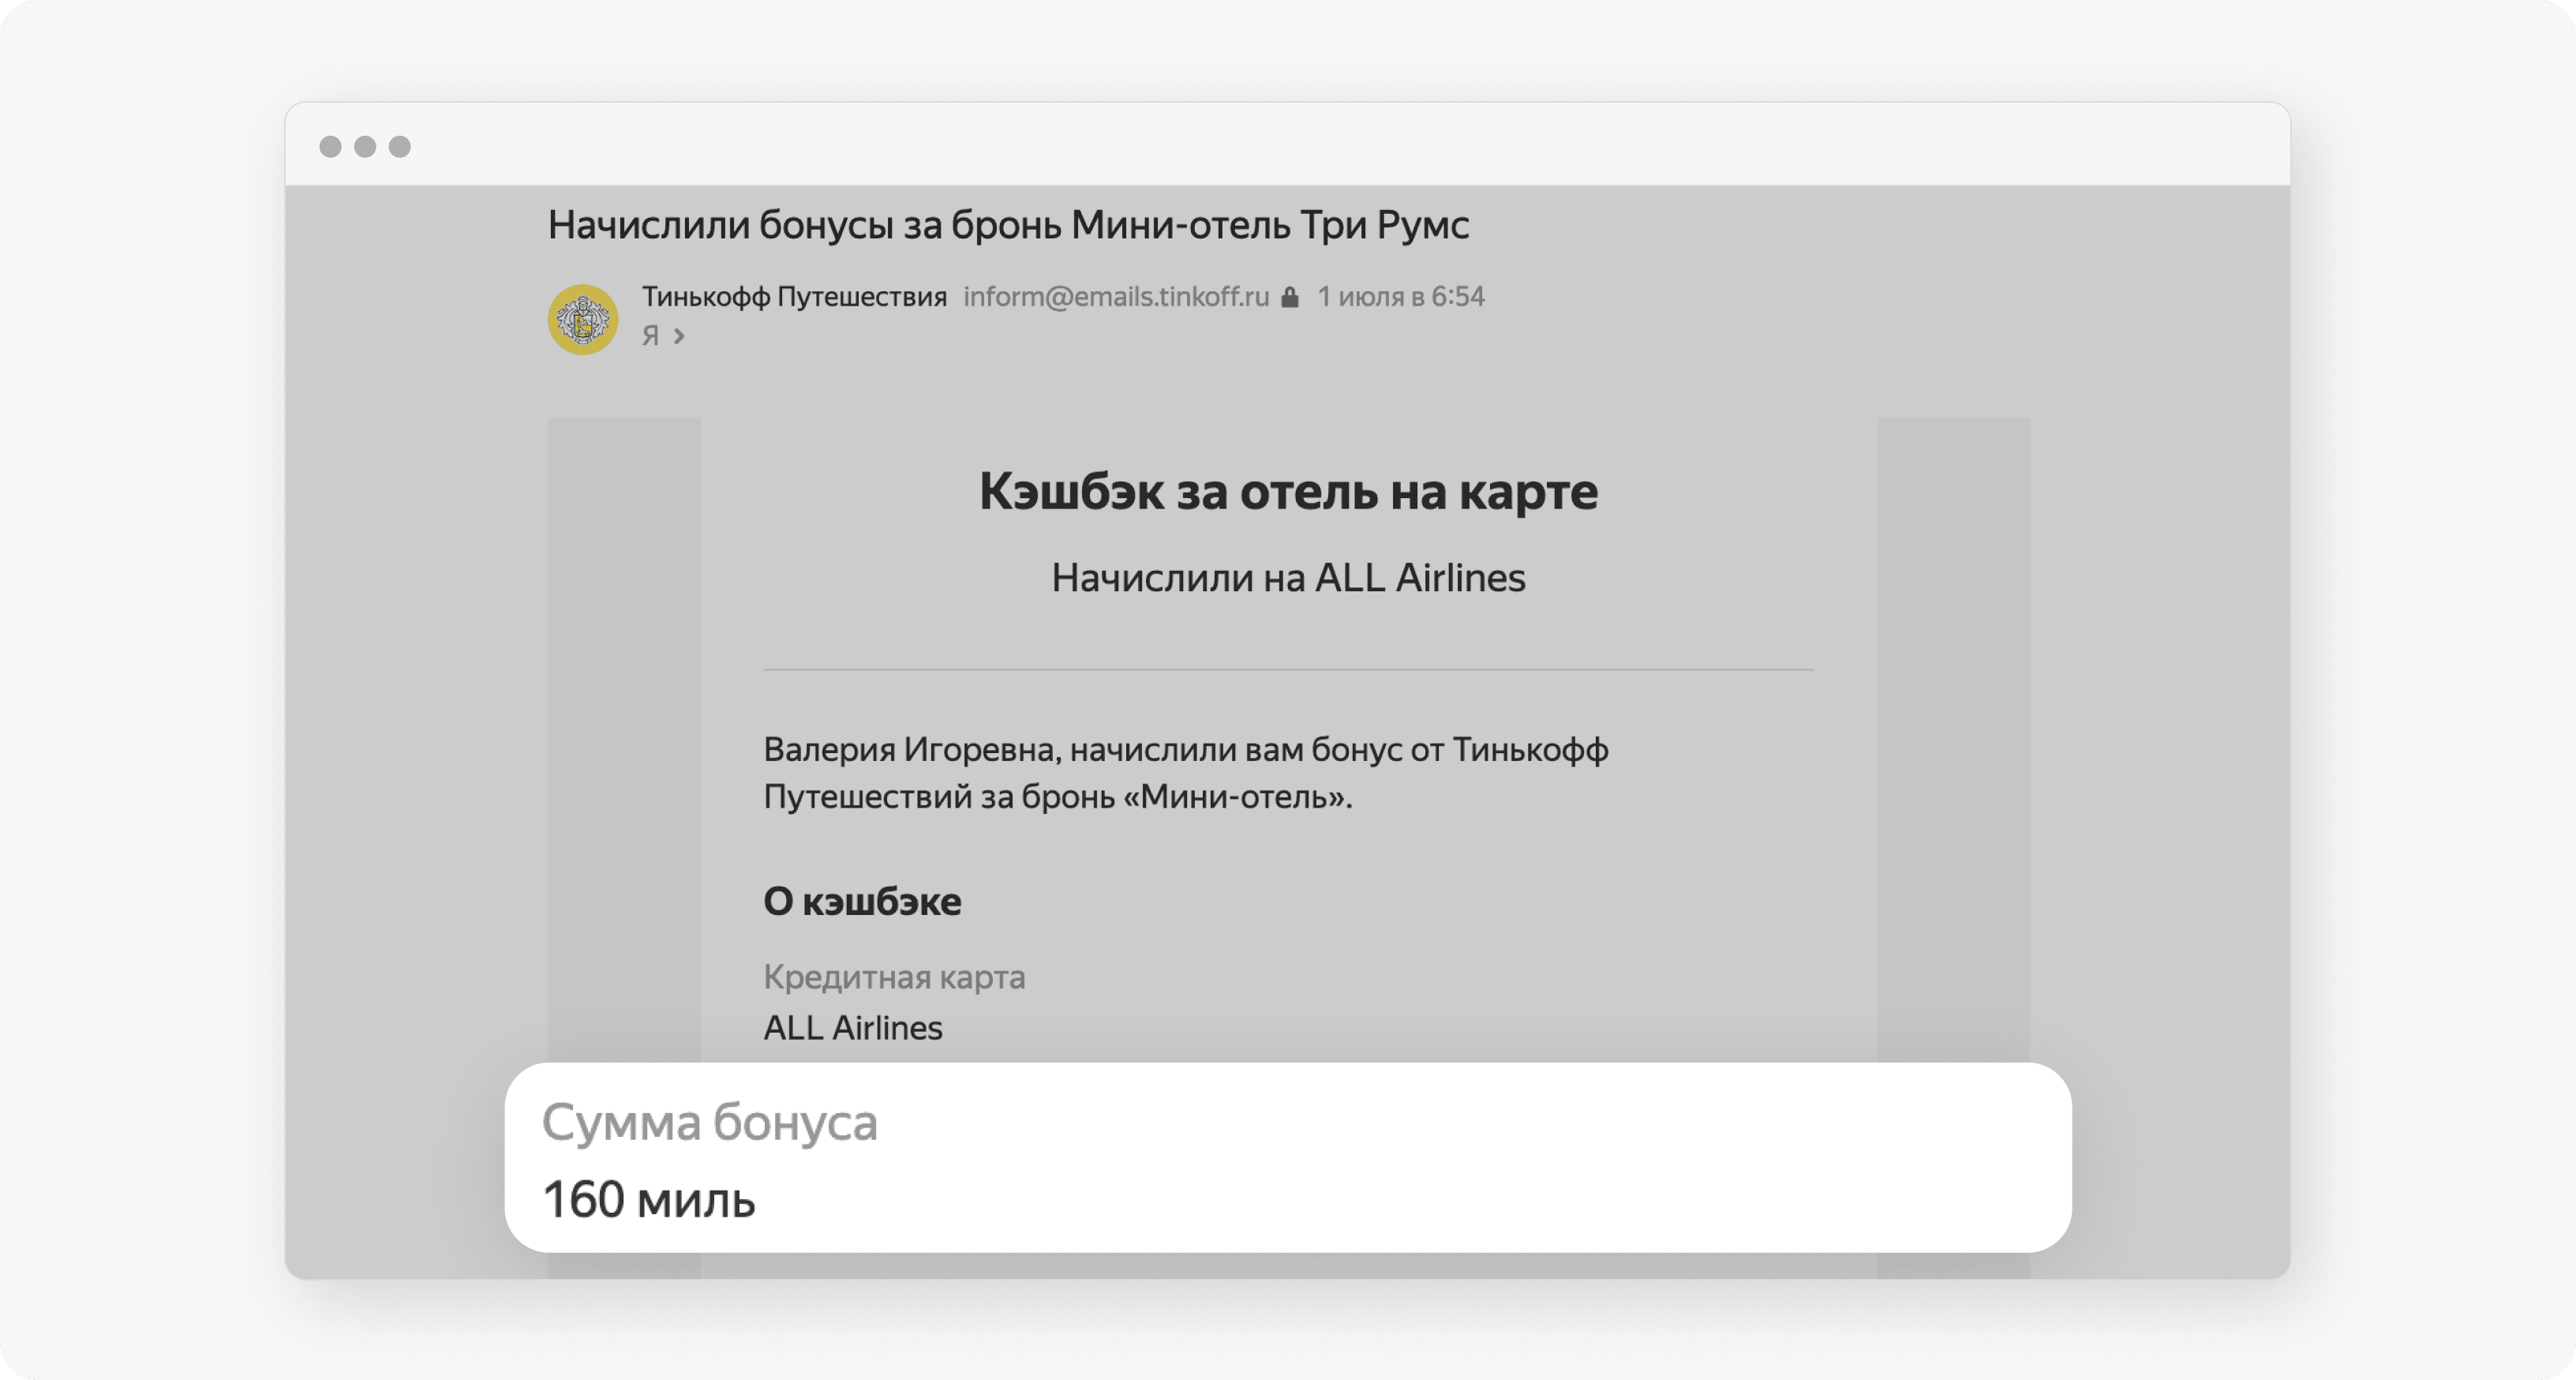Click the horizontal divider under subtitle
The width and height of the screenshot is (2576, 1380).
pyautogui.click(x=1288, y=670)
